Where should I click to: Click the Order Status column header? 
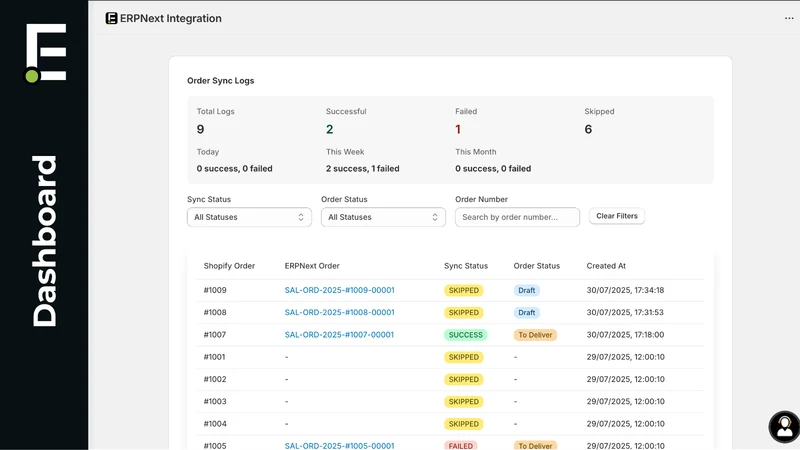click(x=537, y=266)
